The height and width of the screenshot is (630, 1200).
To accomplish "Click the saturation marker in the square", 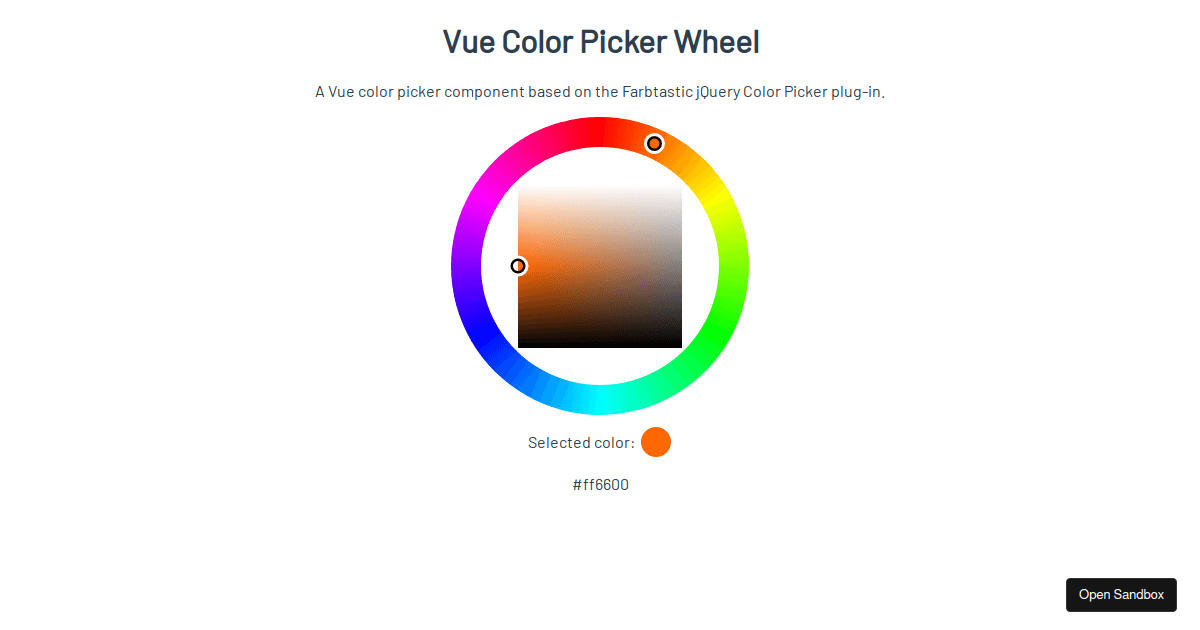I will click(518, 266).
